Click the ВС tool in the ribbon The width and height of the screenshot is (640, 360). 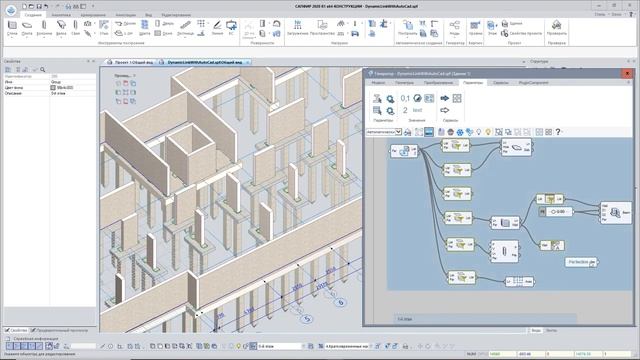point(231,28)
